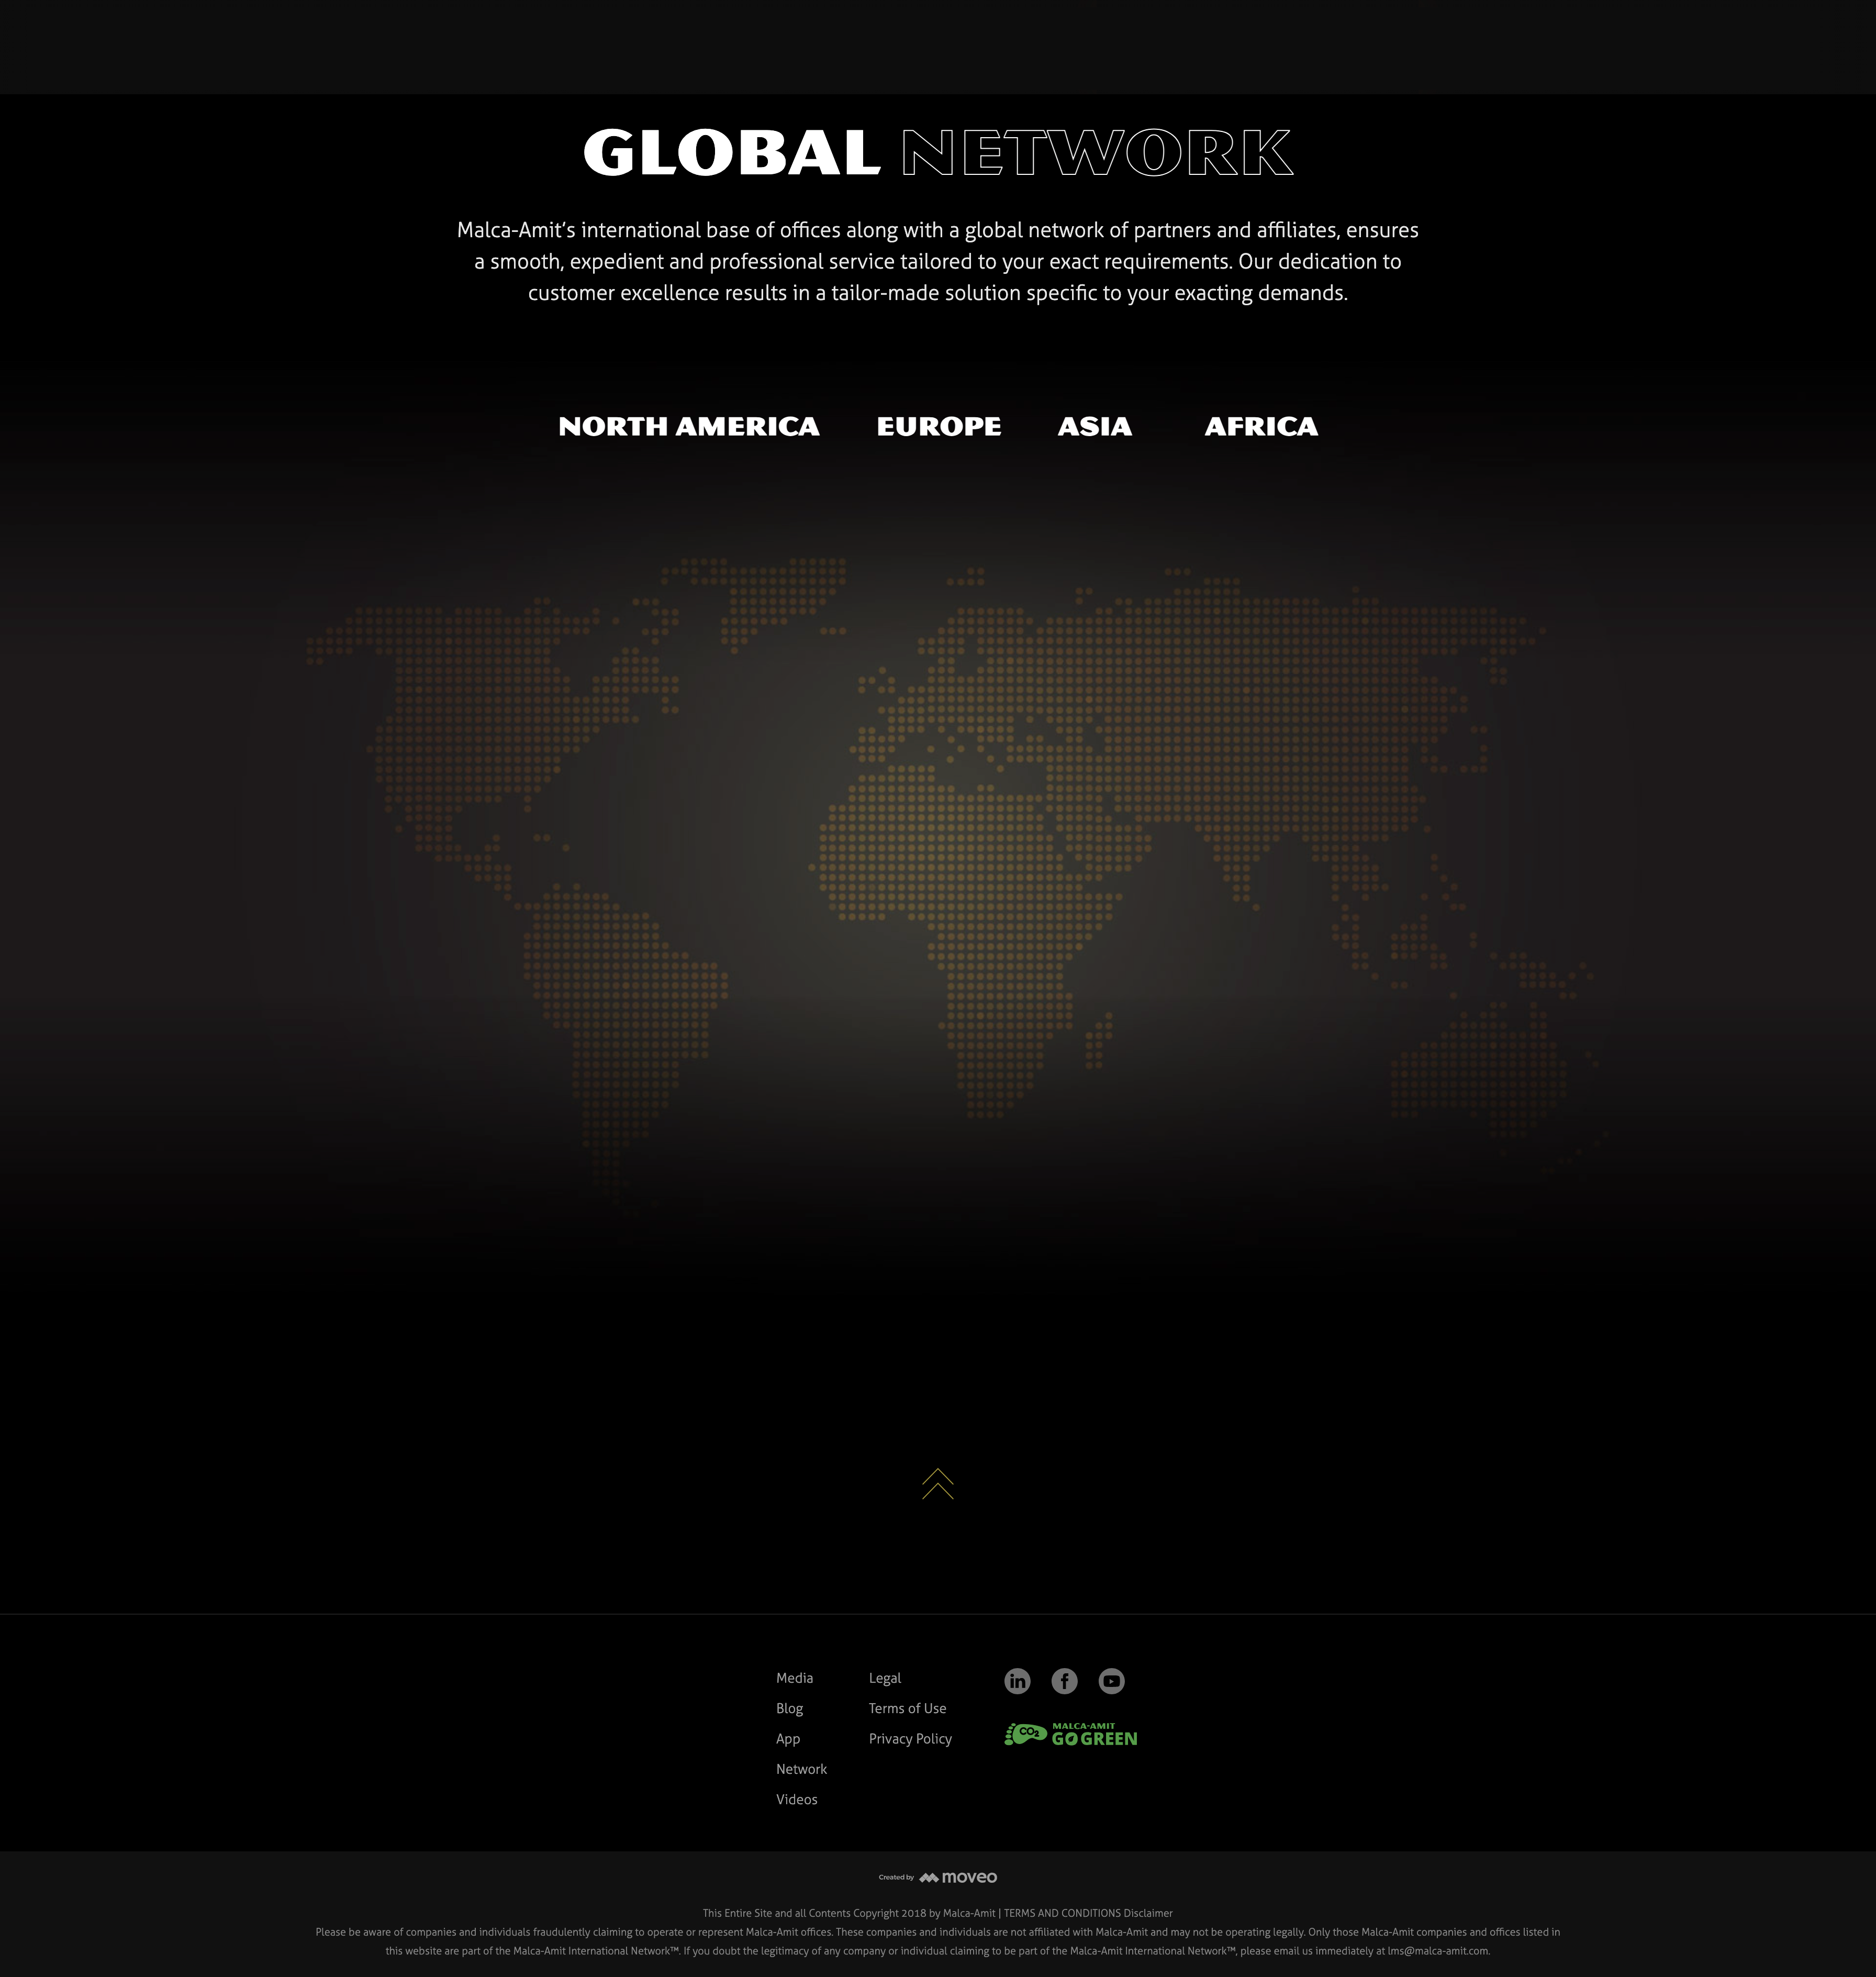The width and height of the screenshot is (1876, 1977).
Task: Open Malca-Amit's LinkedIn page icon
Action: pyautogui.click(x=1017, y=1681)
